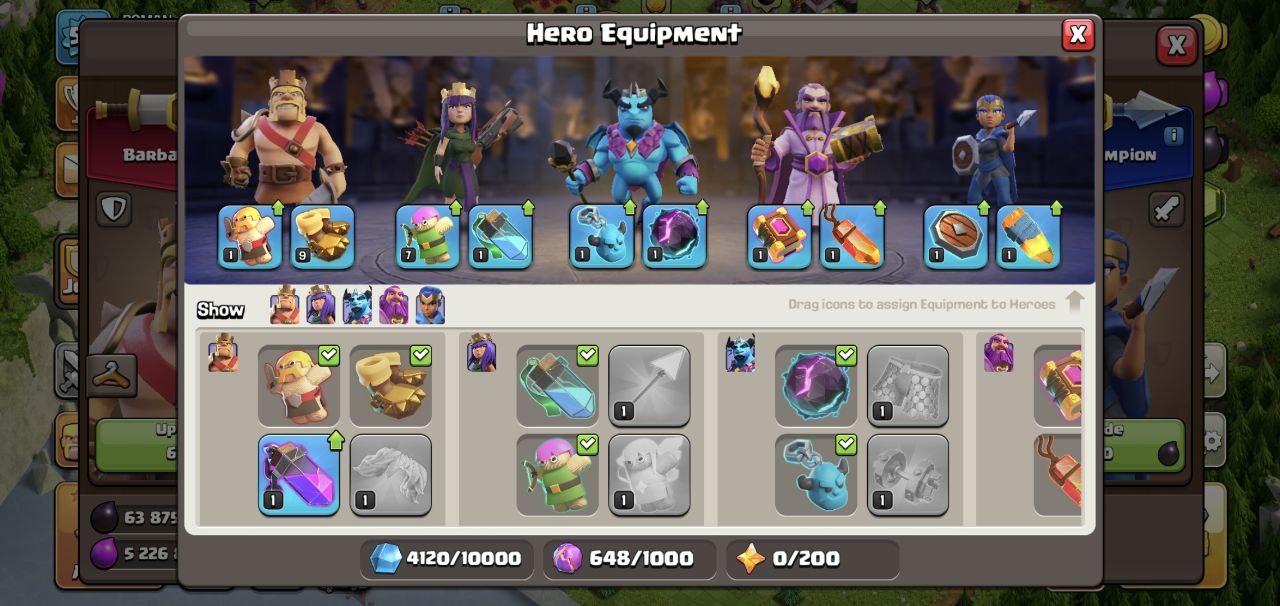The width and height of the screenshot is (1280, 606).
Task: Select the checked Earthquake Boots inventory item
Action: (391, 386)
